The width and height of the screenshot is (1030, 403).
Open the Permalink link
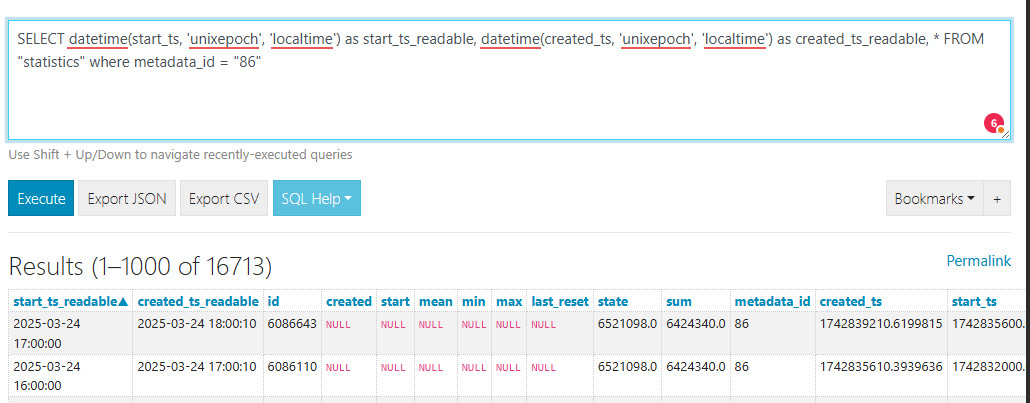pos(978,261)
